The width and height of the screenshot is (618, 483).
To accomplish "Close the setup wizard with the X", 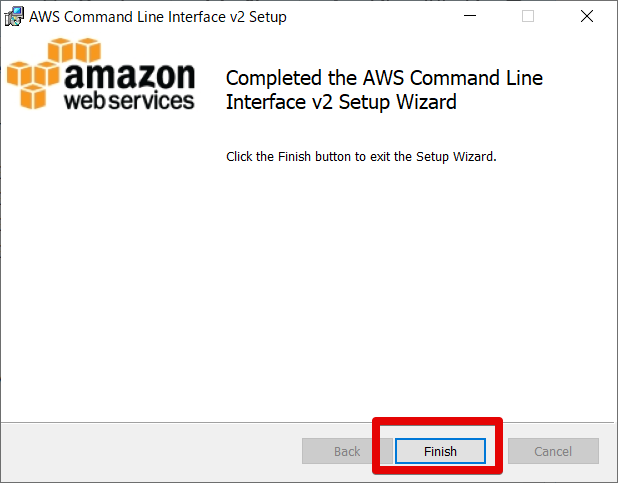I will (x=587, y=17).
